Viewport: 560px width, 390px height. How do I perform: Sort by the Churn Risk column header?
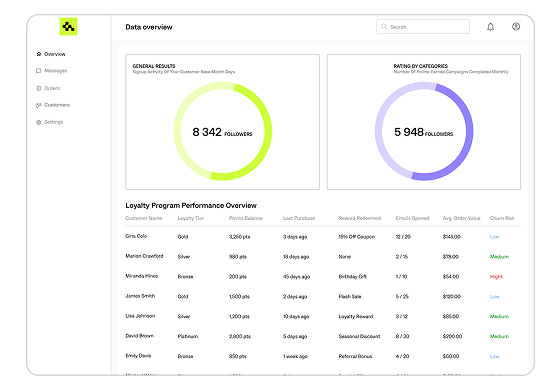tap(502, 218)
